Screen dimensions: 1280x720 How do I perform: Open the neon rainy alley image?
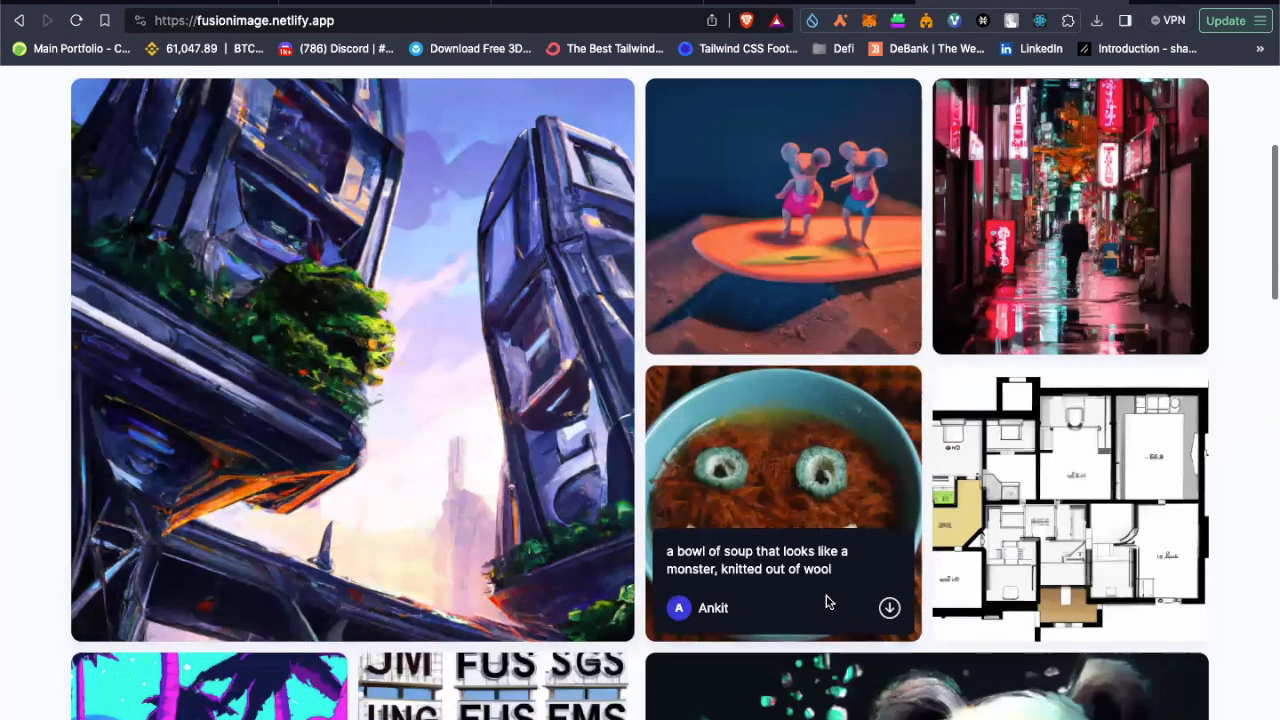[1070, 216]
